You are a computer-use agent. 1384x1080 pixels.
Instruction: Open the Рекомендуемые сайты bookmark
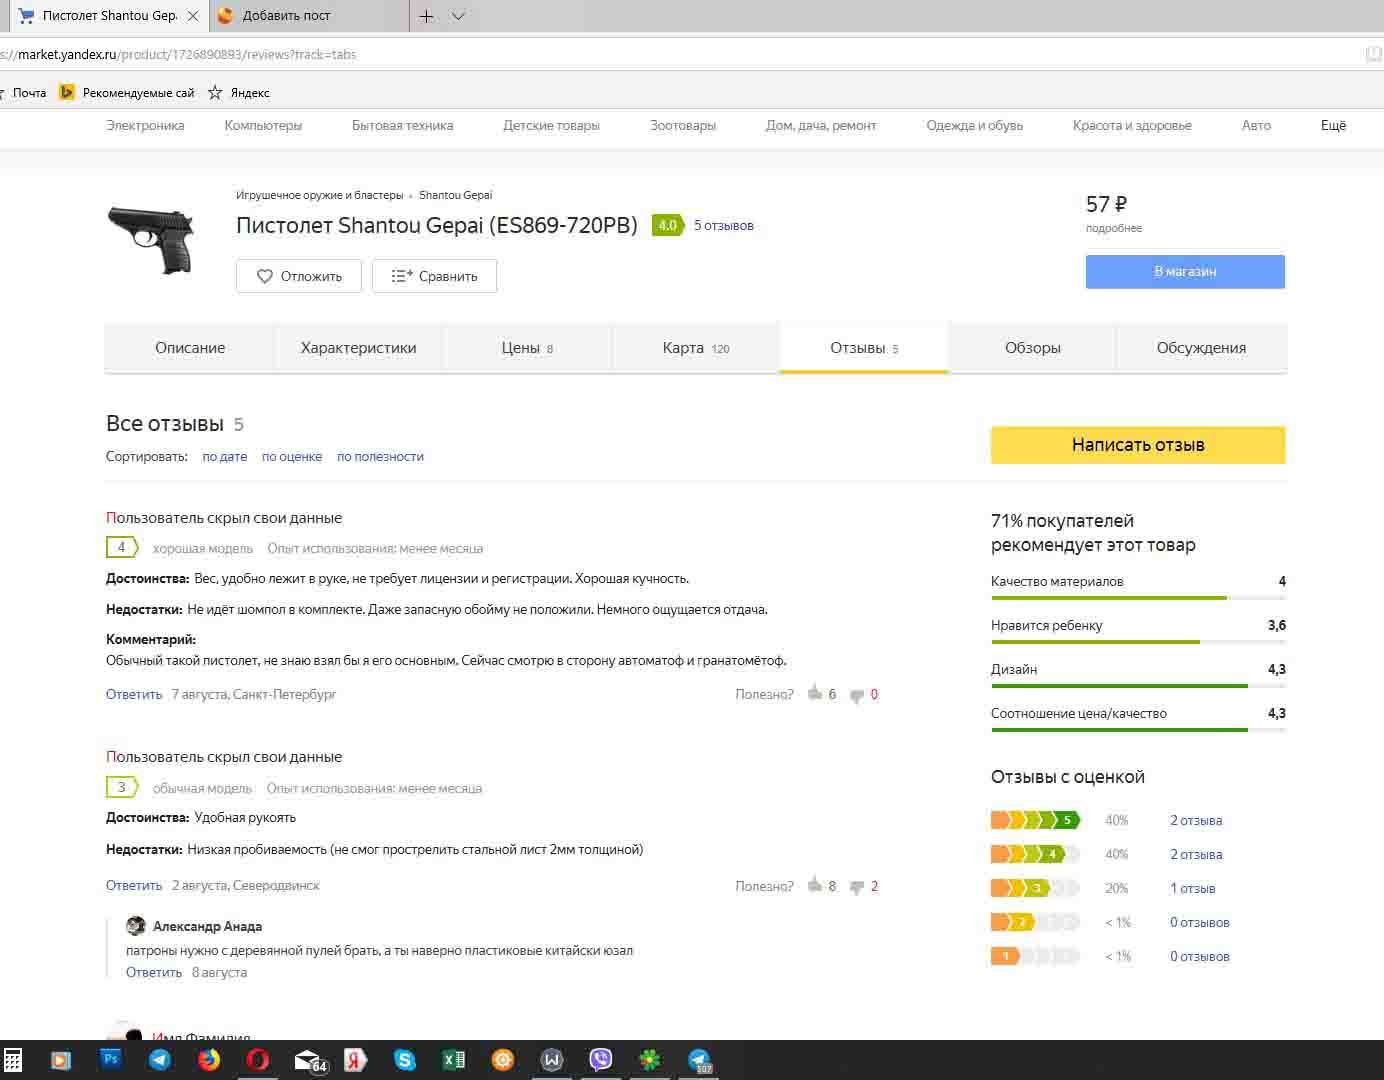pos(128,93)
